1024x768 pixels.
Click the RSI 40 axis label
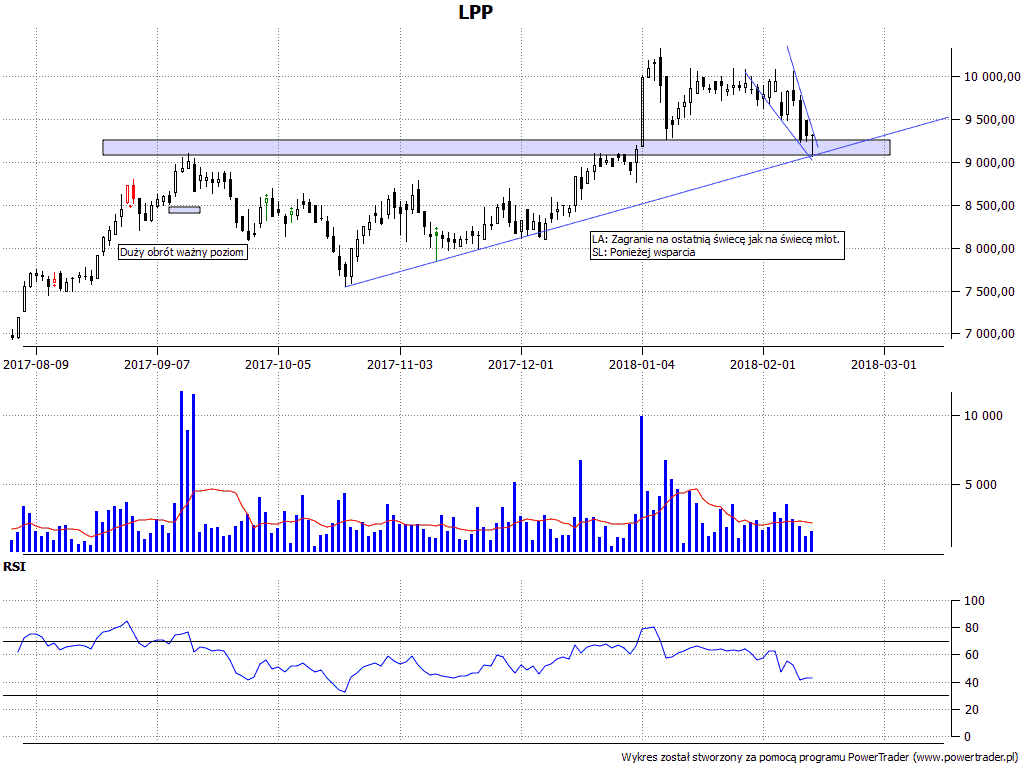tap(972, 682)
